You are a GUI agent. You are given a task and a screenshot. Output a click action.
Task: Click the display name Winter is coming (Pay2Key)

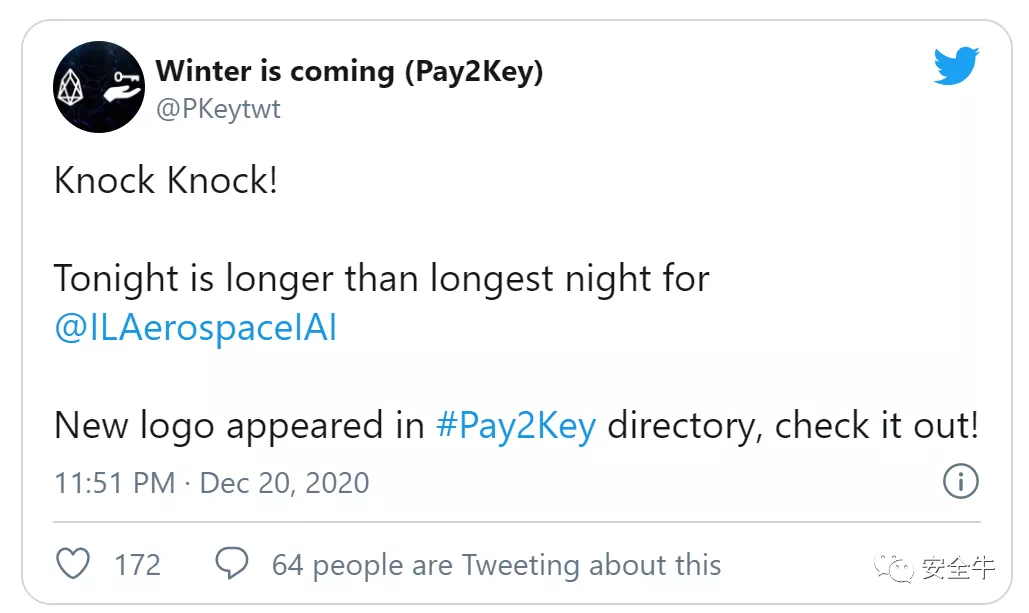pos(349,71)
